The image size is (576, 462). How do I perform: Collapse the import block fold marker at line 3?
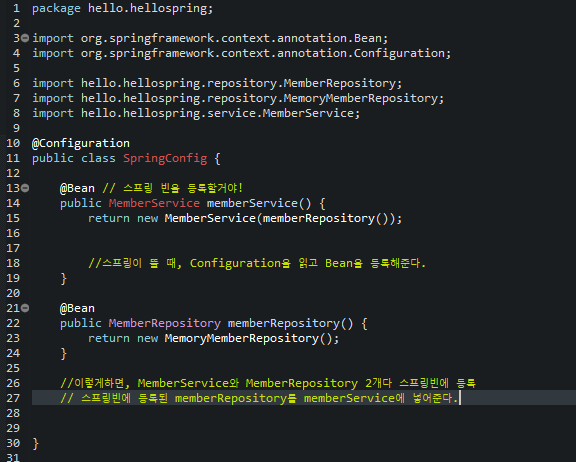(x=25, y=38)
